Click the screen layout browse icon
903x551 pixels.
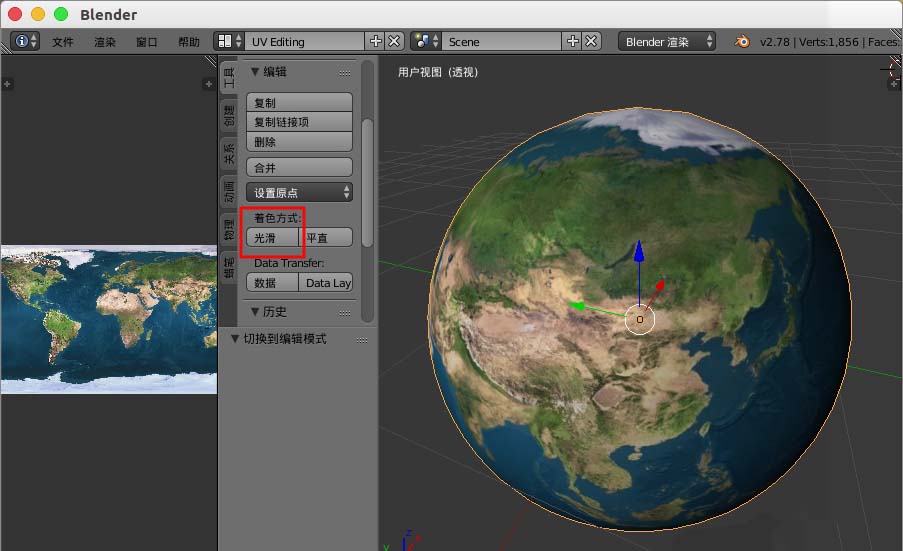point(229,41)
